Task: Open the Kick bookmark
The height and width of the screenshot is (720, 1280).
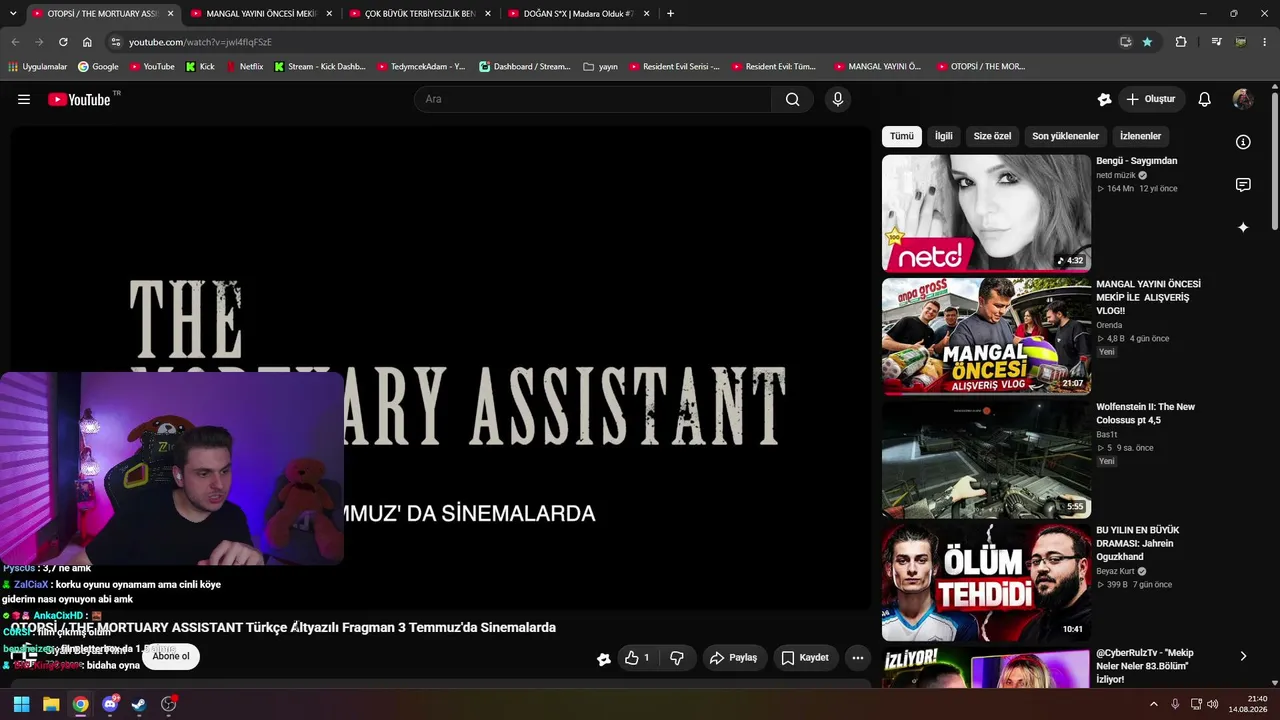Action: [200, 66]
